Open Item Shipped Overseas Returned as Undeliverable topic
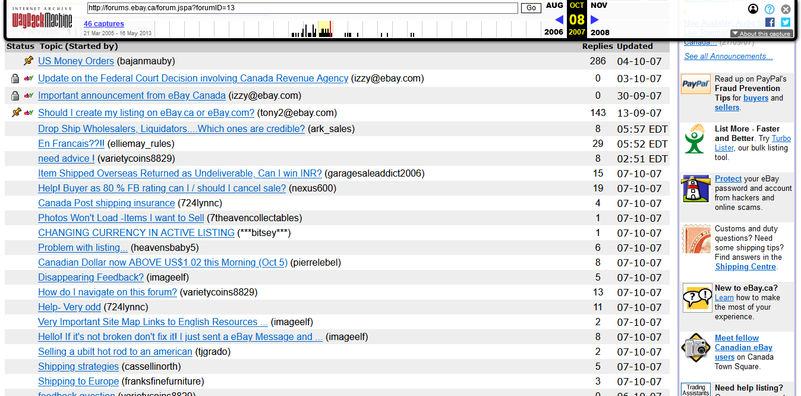 [x=180, y=173]
